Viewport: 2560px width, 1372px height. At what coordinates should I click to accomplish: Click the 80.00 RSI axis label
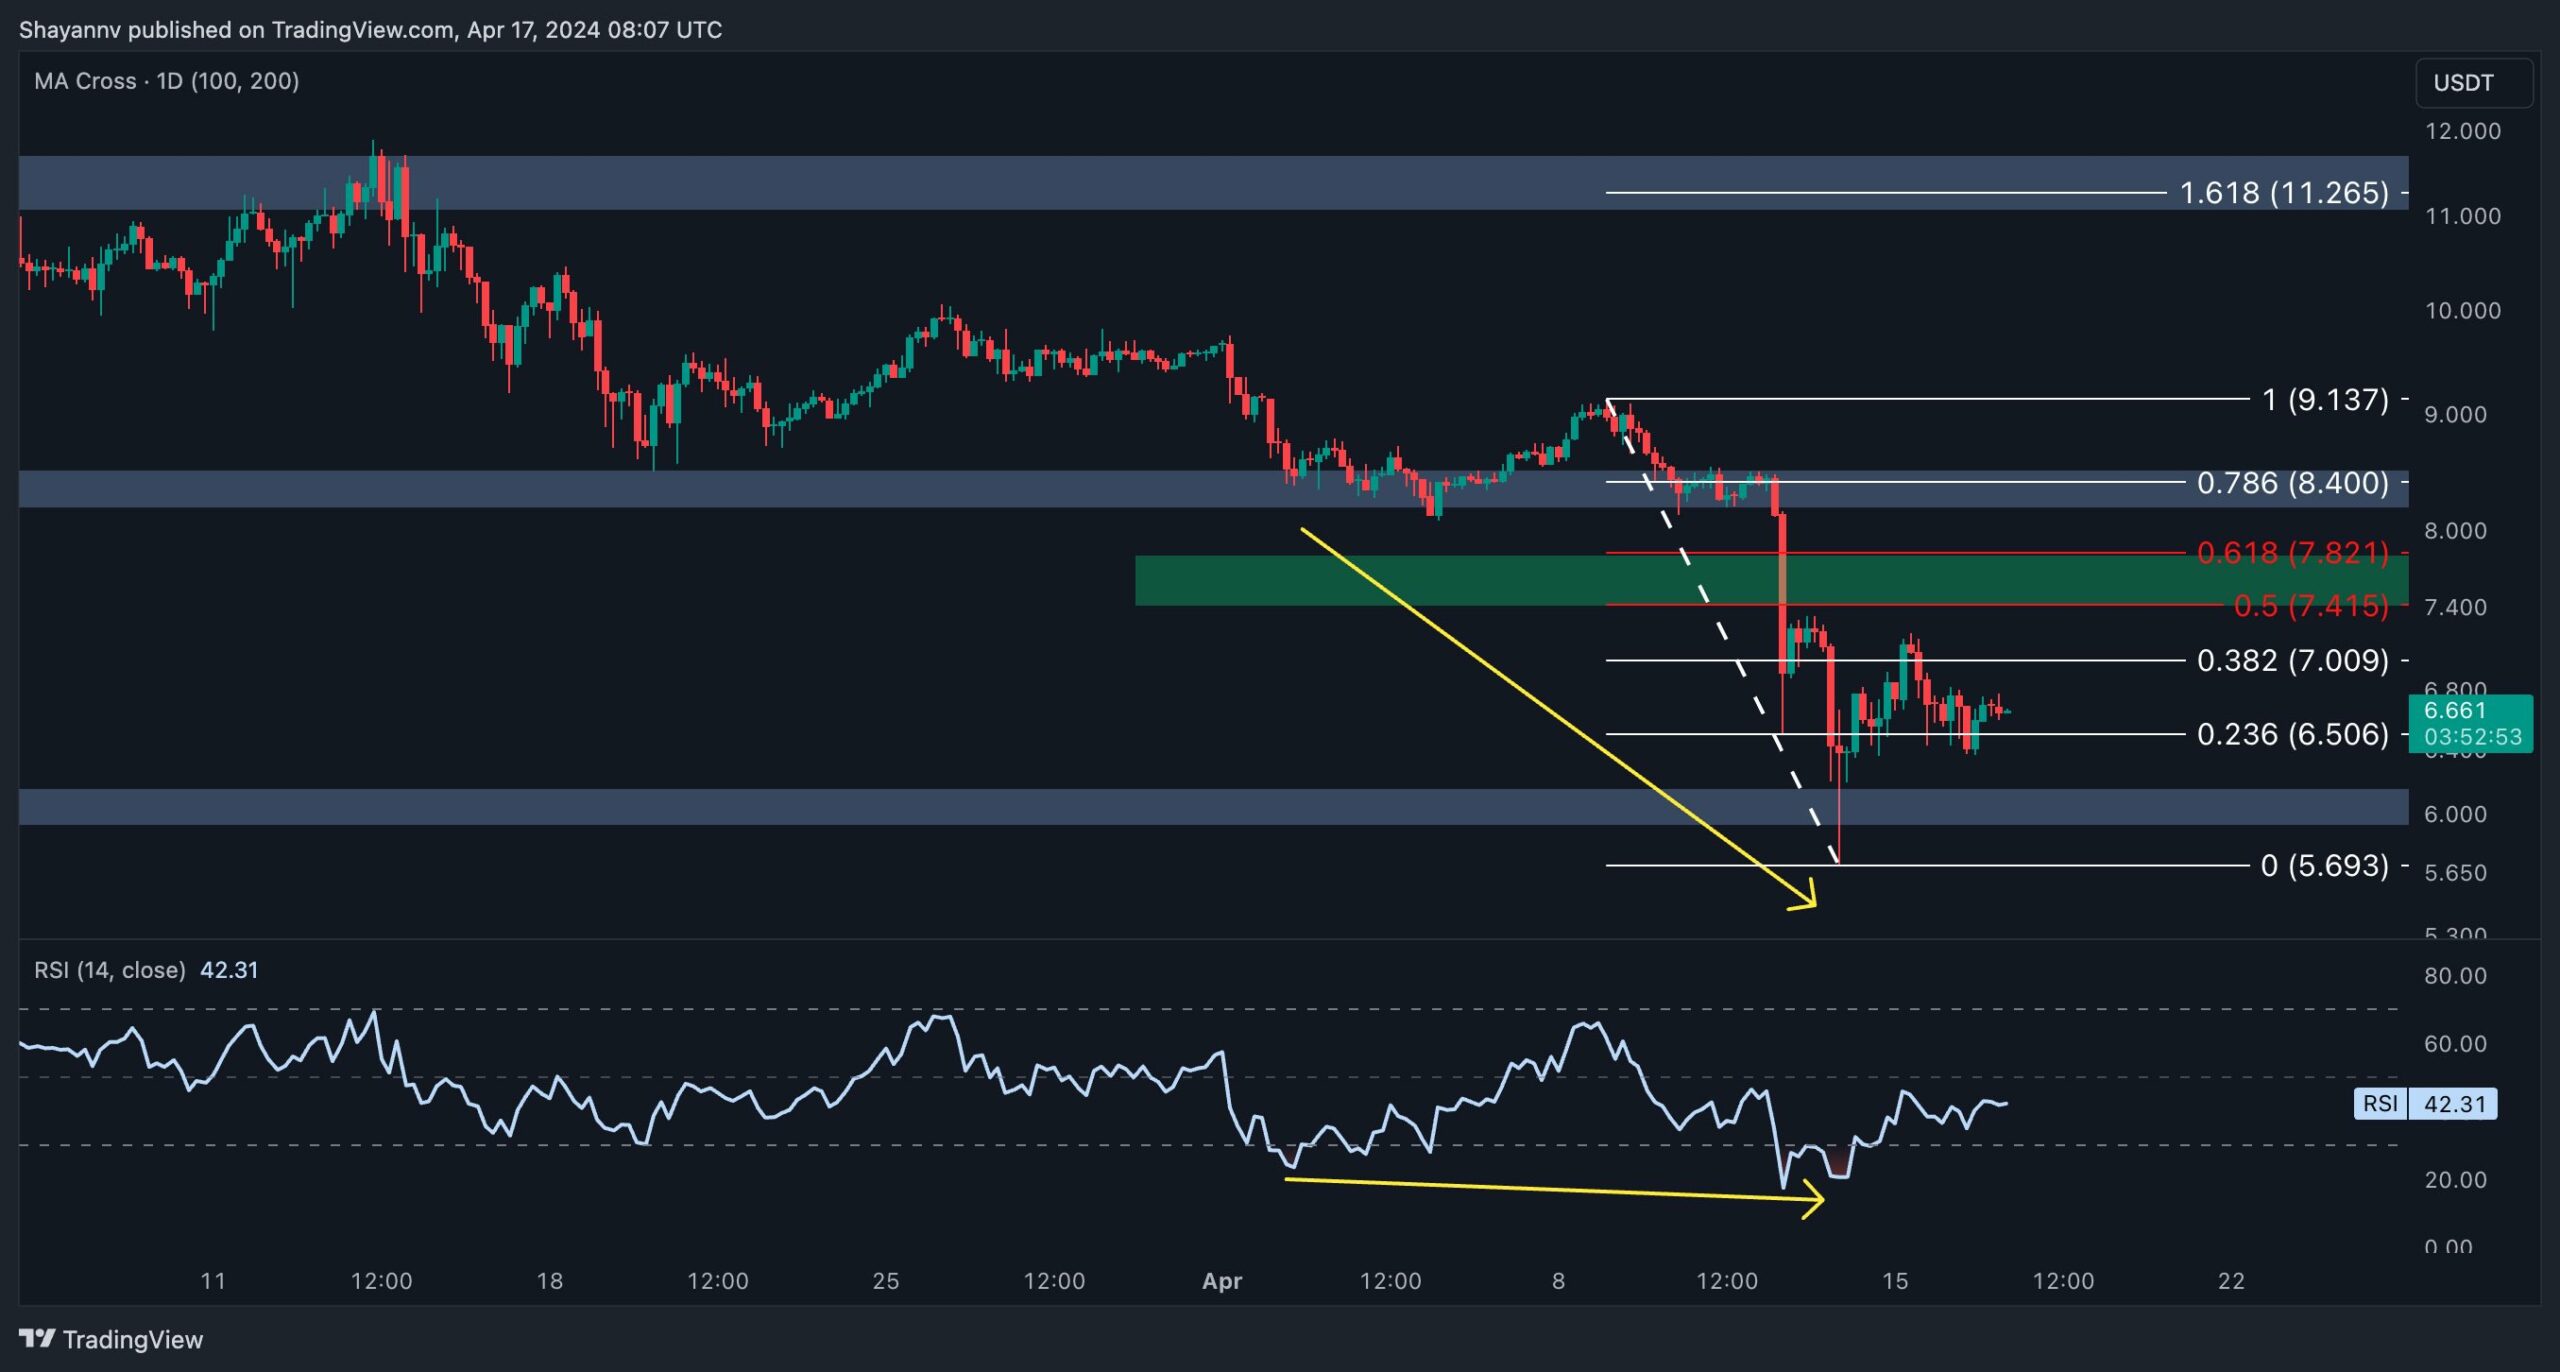2455,976
